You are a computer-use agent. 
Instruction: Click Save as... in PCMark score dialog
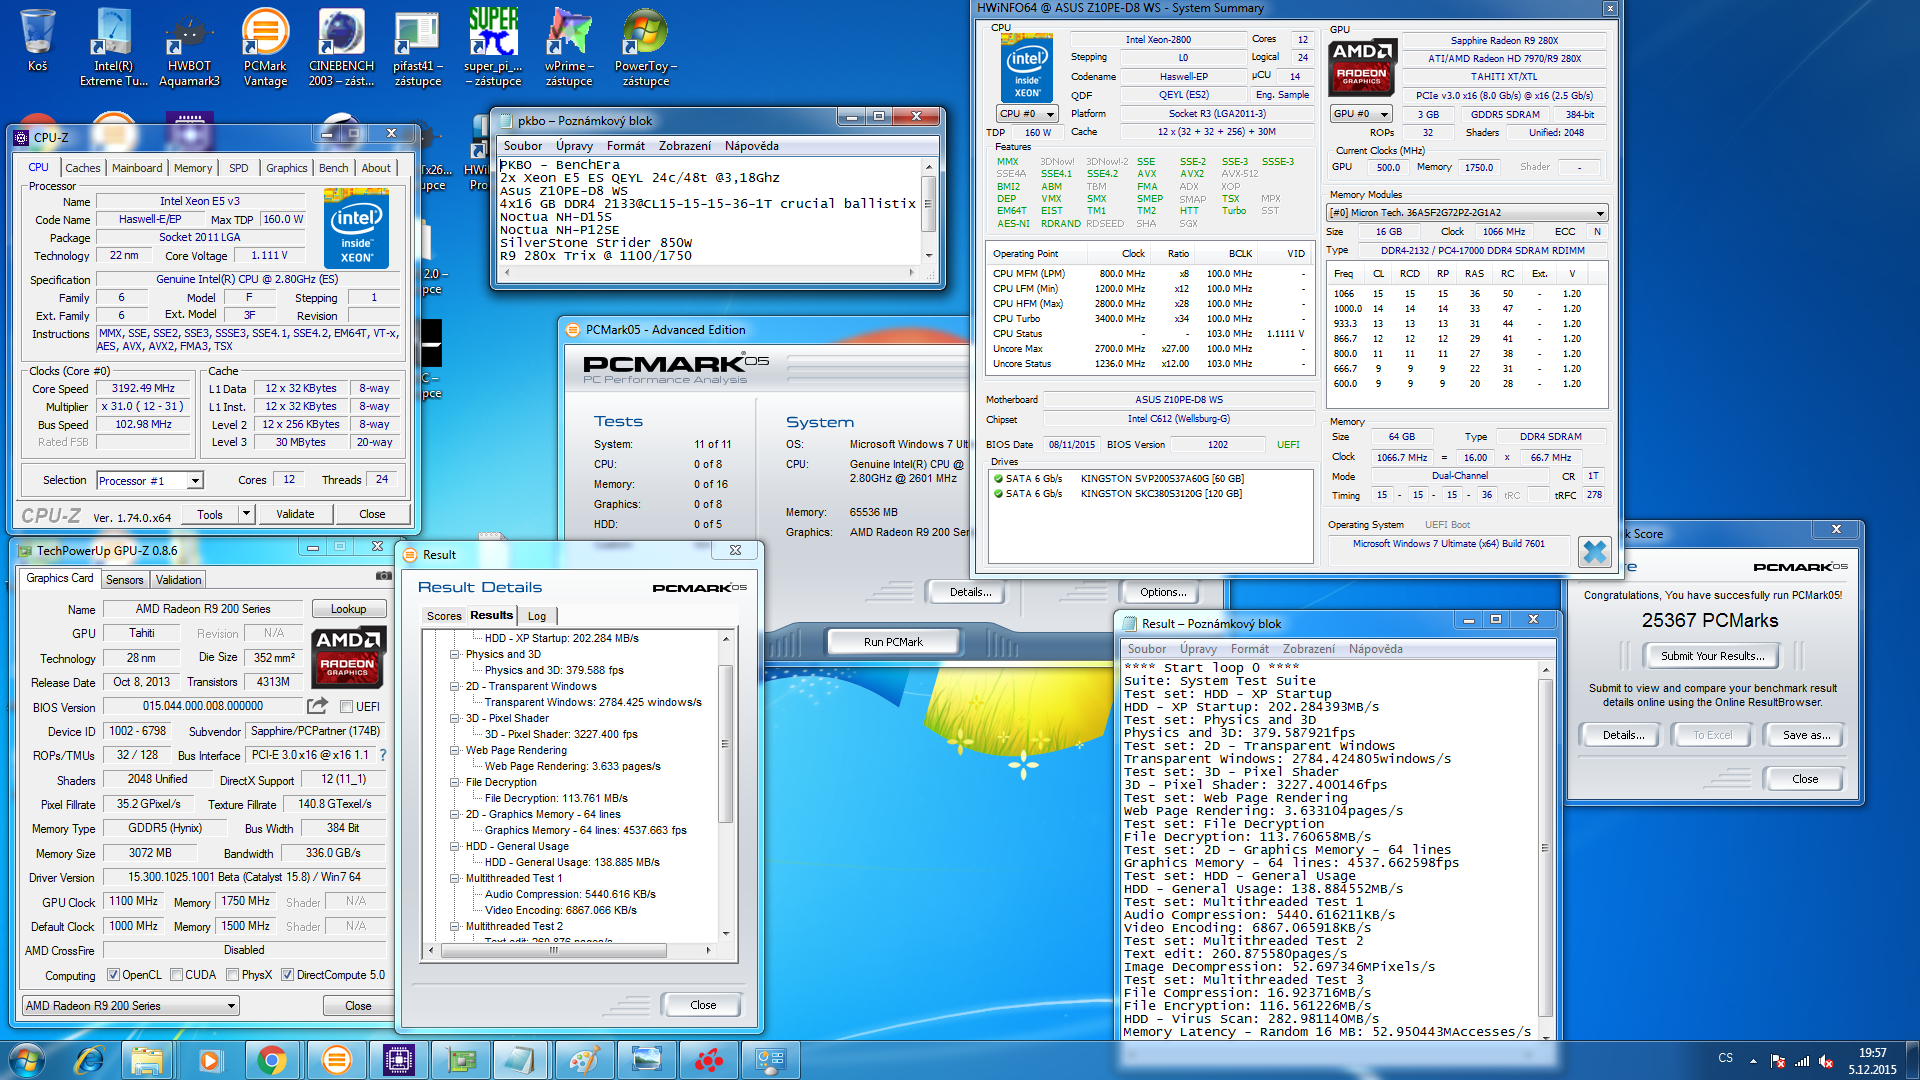(x=1807, y=735)
